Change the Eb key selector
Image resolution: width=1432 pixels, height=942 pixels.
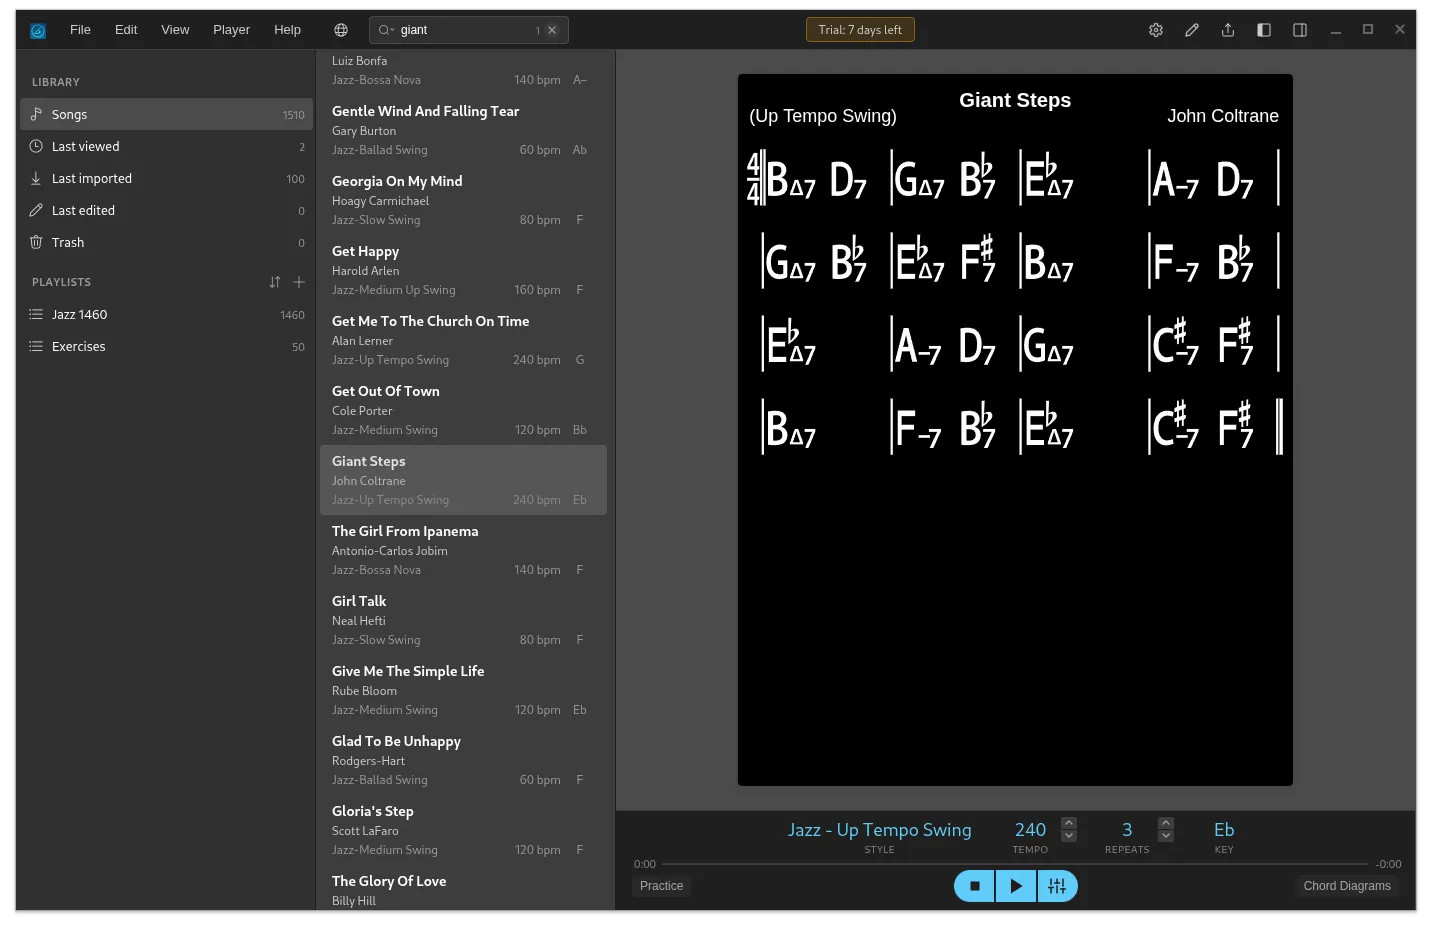pyautogui.click(x=1224, y=830)
